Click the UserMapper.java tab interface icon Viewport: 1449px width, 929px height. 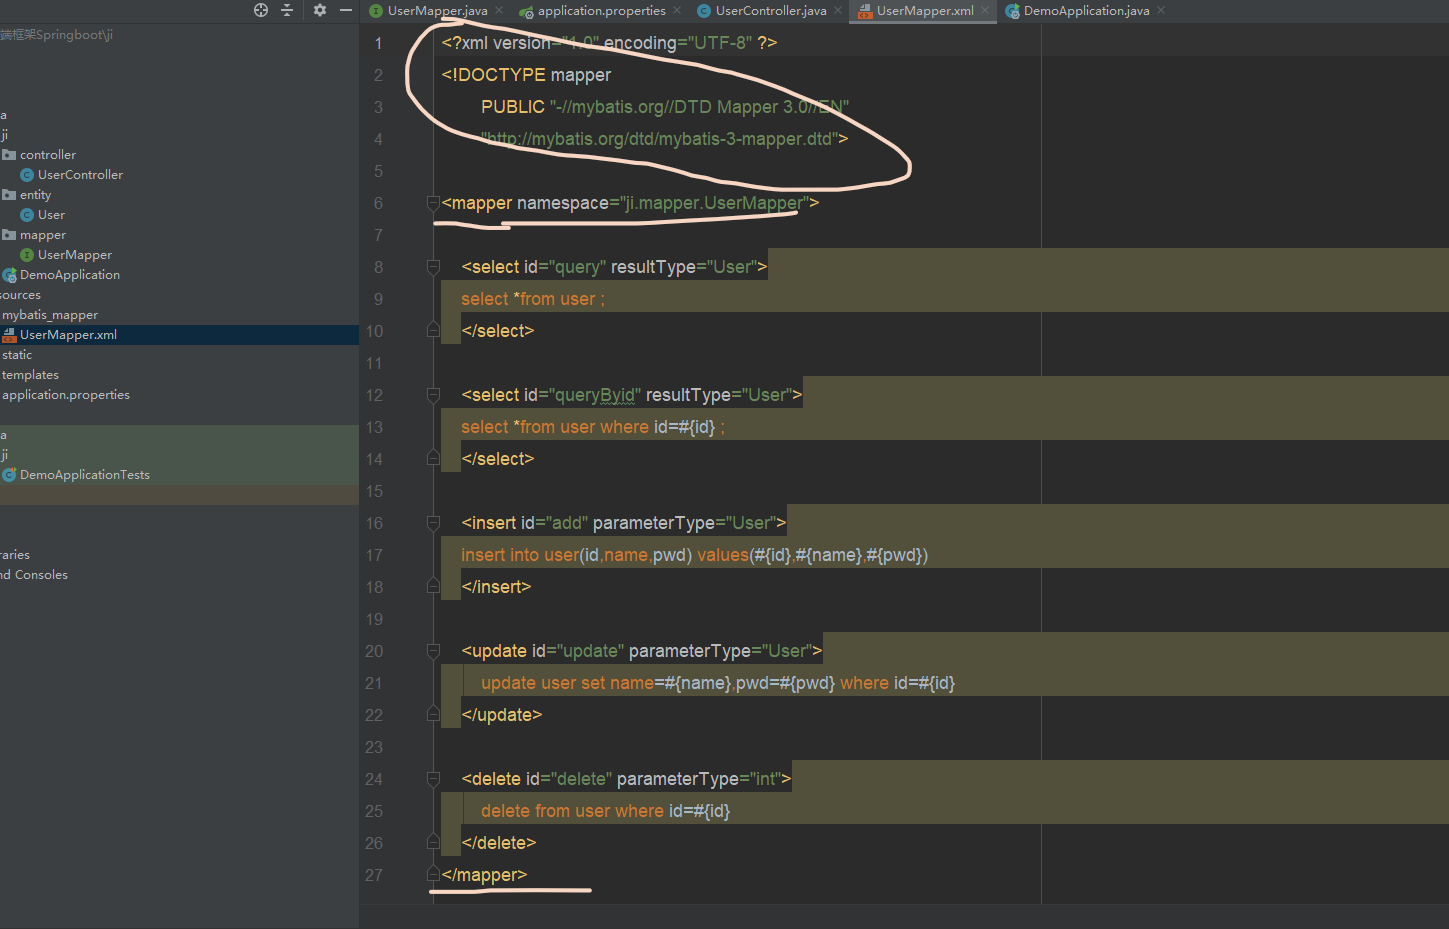click(376, 11)
